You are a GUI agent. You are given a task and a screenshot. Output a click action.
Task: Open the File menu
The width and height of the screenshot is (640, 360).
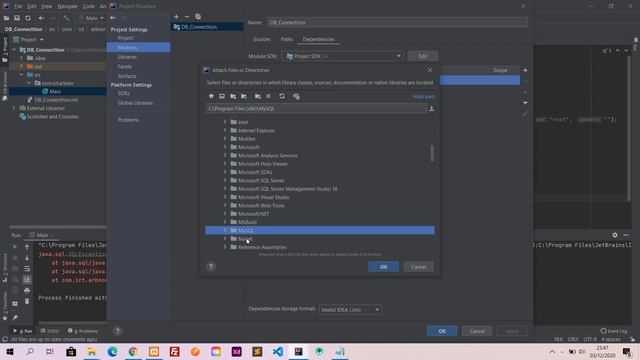point(18,6)
